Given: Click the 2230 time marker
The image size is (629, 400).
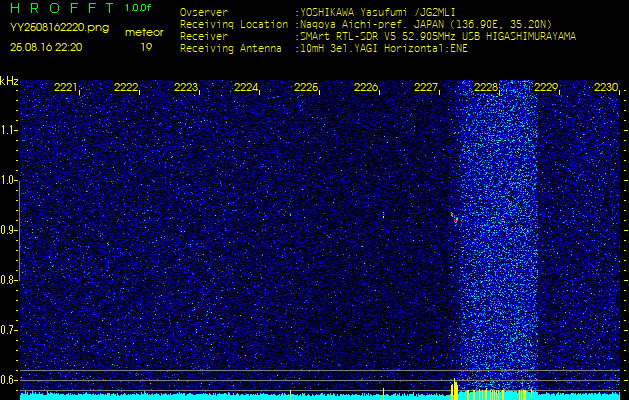Looking at the screenshot, I should 606,87.
